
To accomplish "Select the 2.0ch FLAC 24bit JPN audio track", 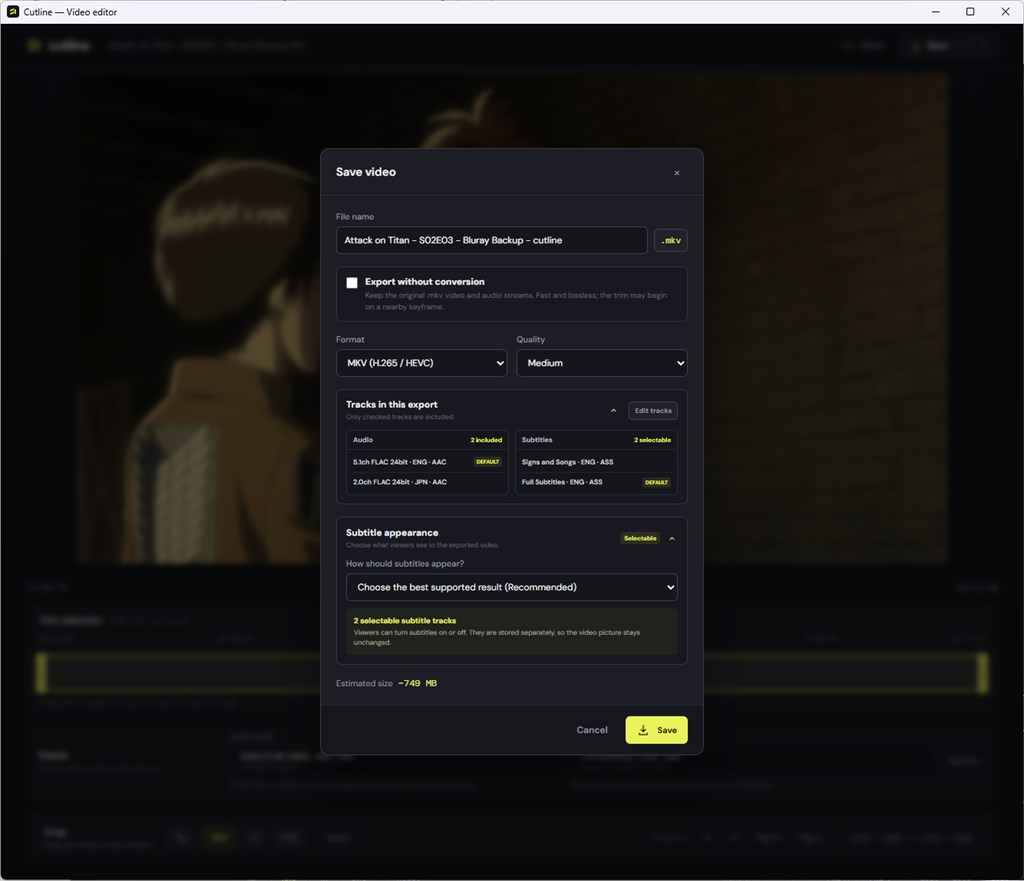I will (427, 482).
